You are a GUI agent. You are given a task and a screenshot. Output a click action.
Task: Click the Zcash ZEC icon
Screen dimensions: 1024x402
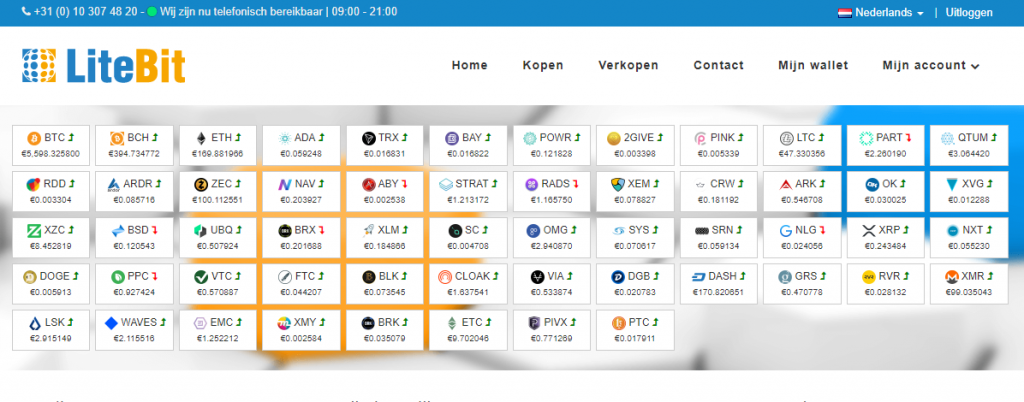200,185
